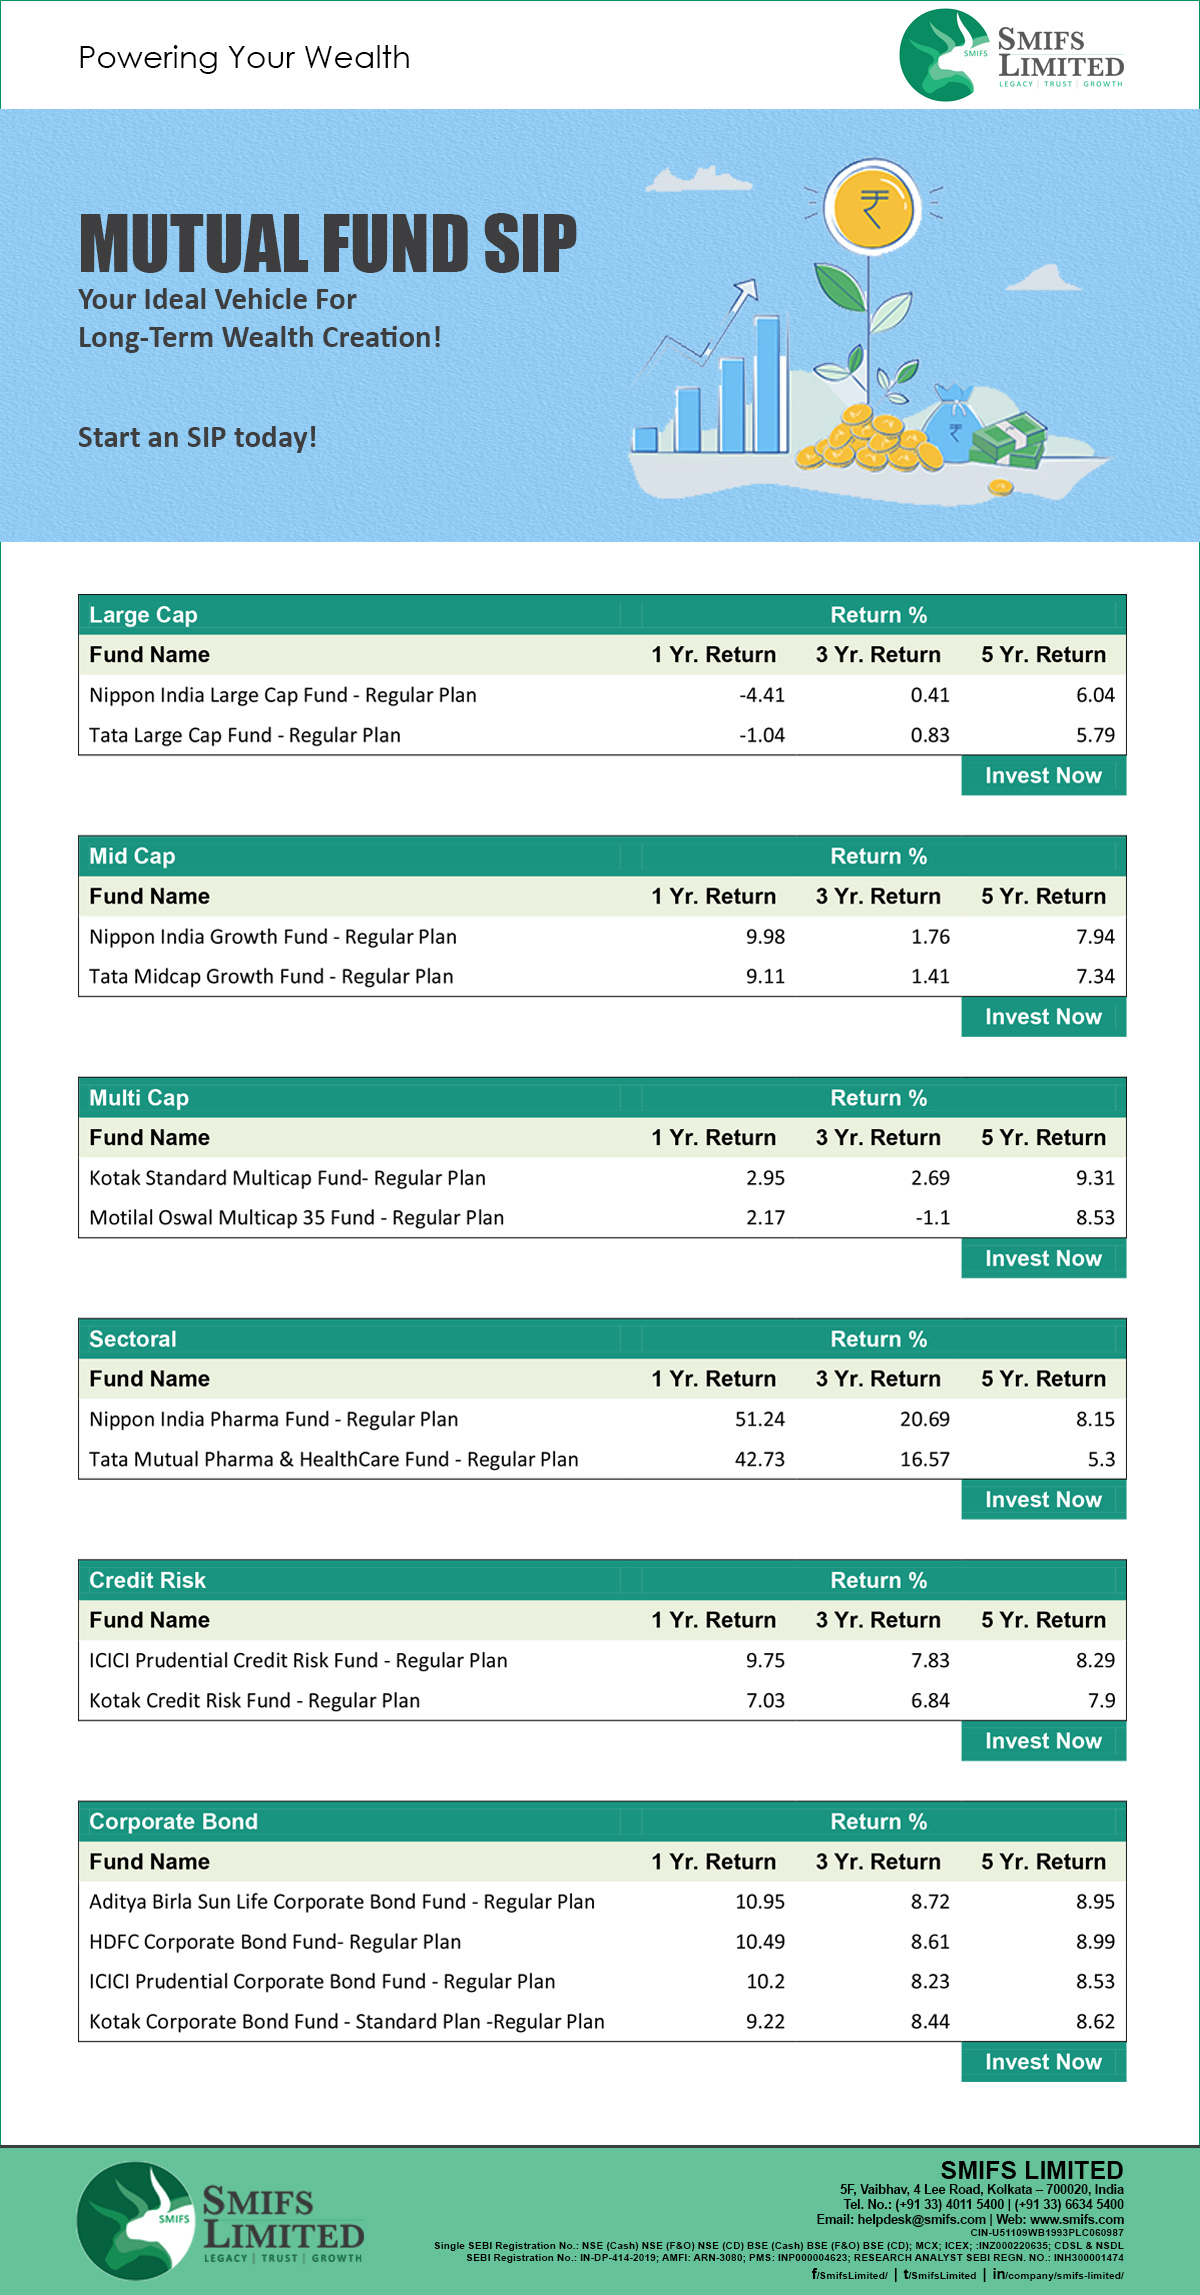Open the www.smifs.com web link
The height and width of the screenshot is (2295, 1200).
1077,2219
